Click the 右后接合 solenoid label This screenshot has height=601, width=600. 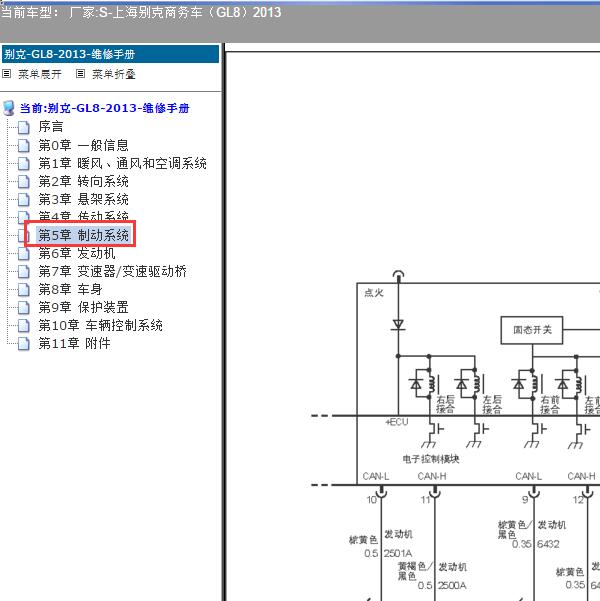point(445,404)
